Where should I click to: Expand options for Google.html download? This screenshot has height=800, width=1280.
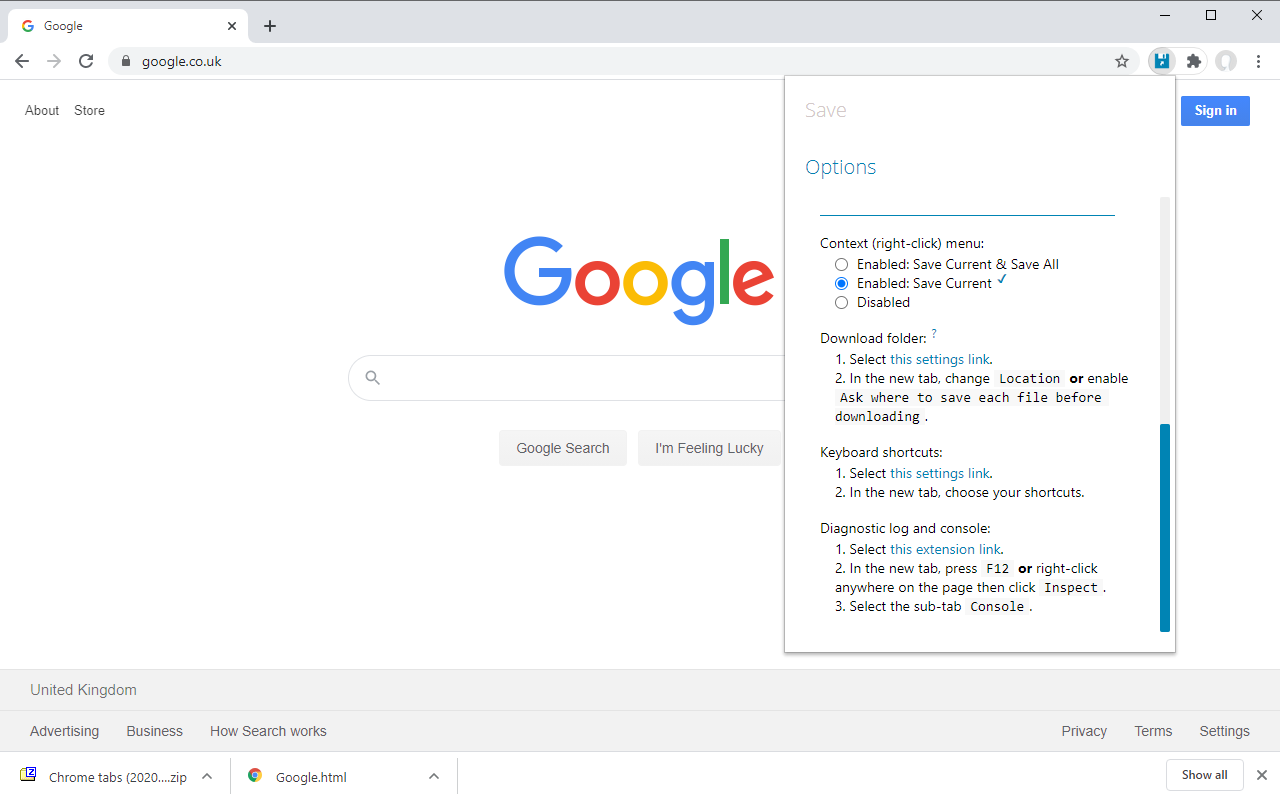tap(434, 776)
